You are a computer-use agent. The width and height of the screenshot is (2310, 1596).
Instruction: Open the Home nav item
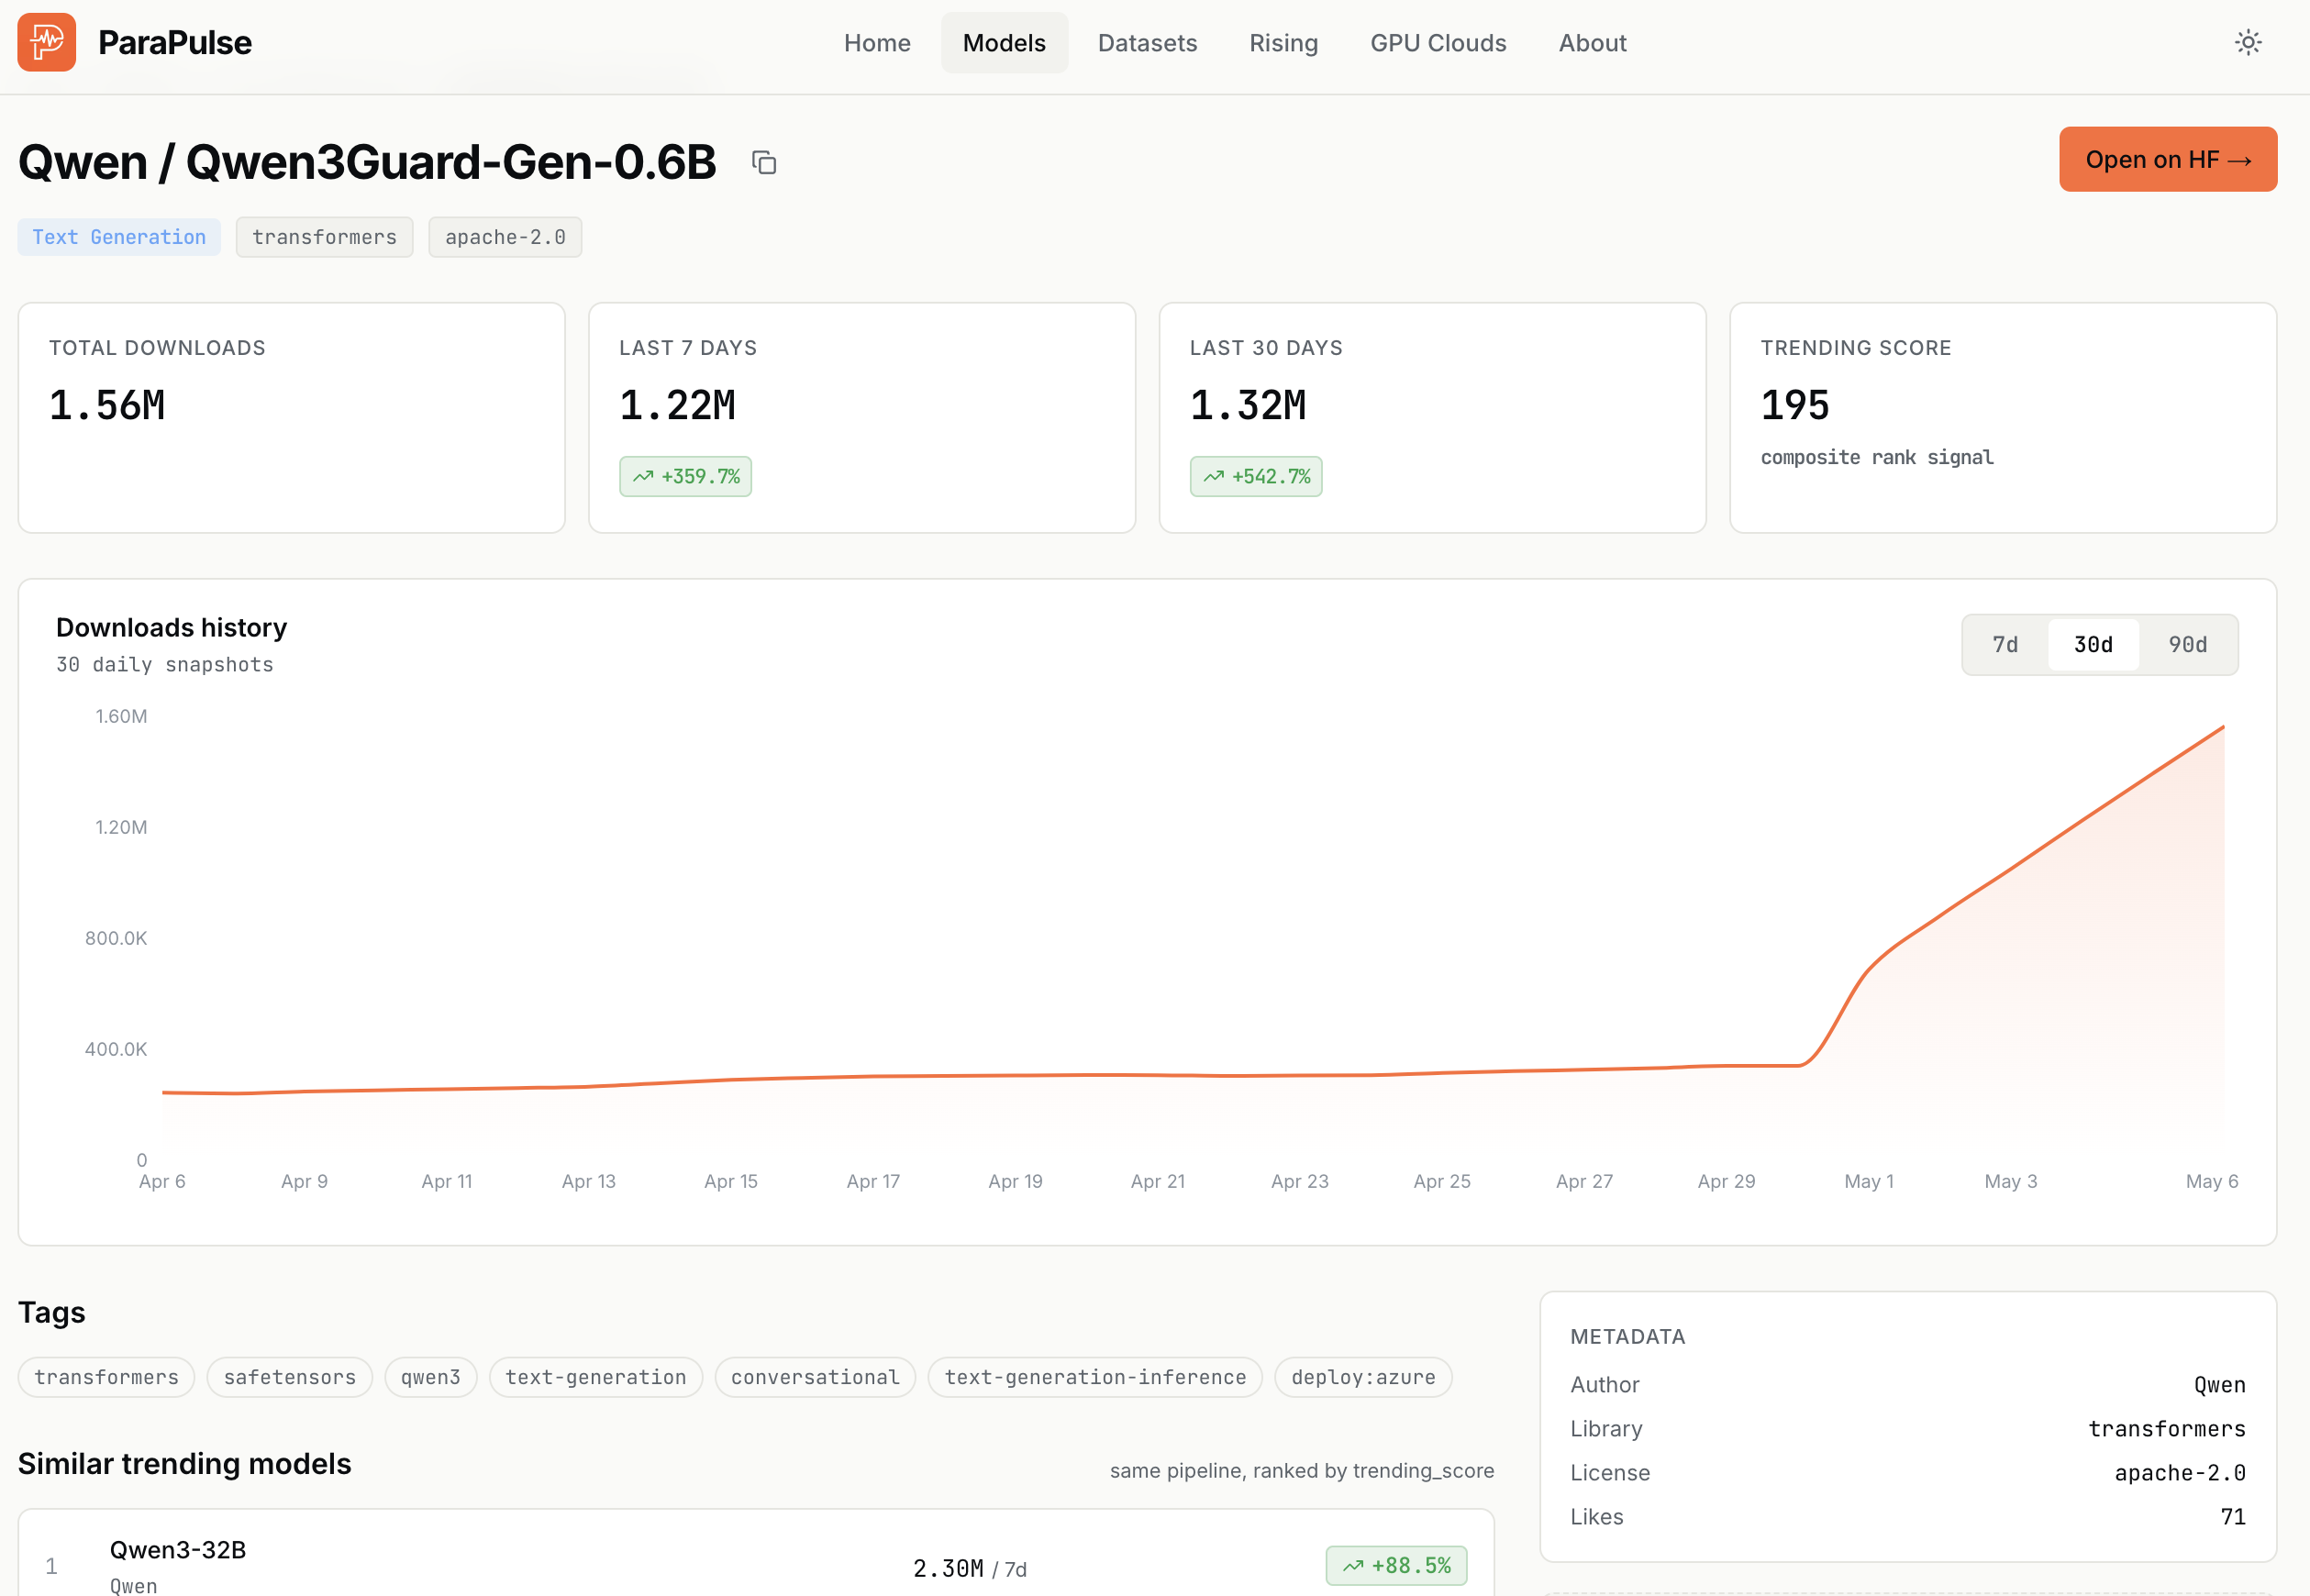(x=877, y=43)
